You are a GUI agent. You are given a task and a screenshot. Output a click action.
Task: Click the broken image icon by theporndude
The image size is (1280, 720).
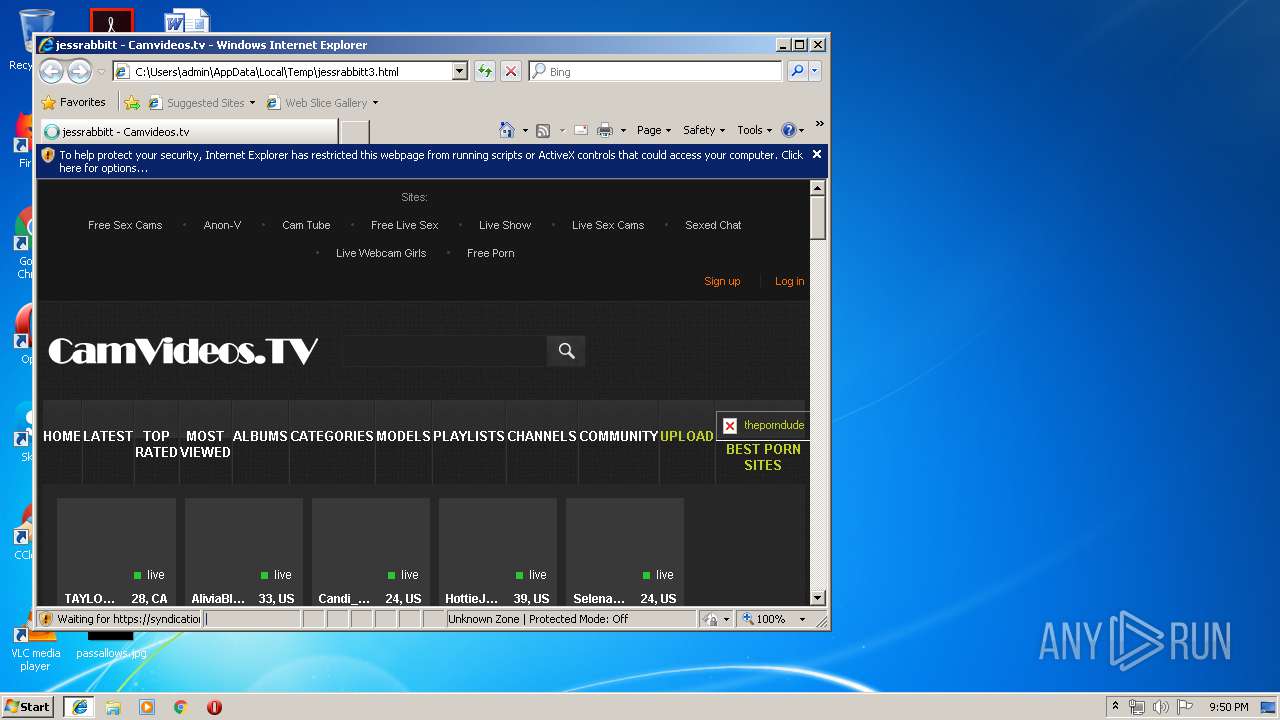point(730,425)
